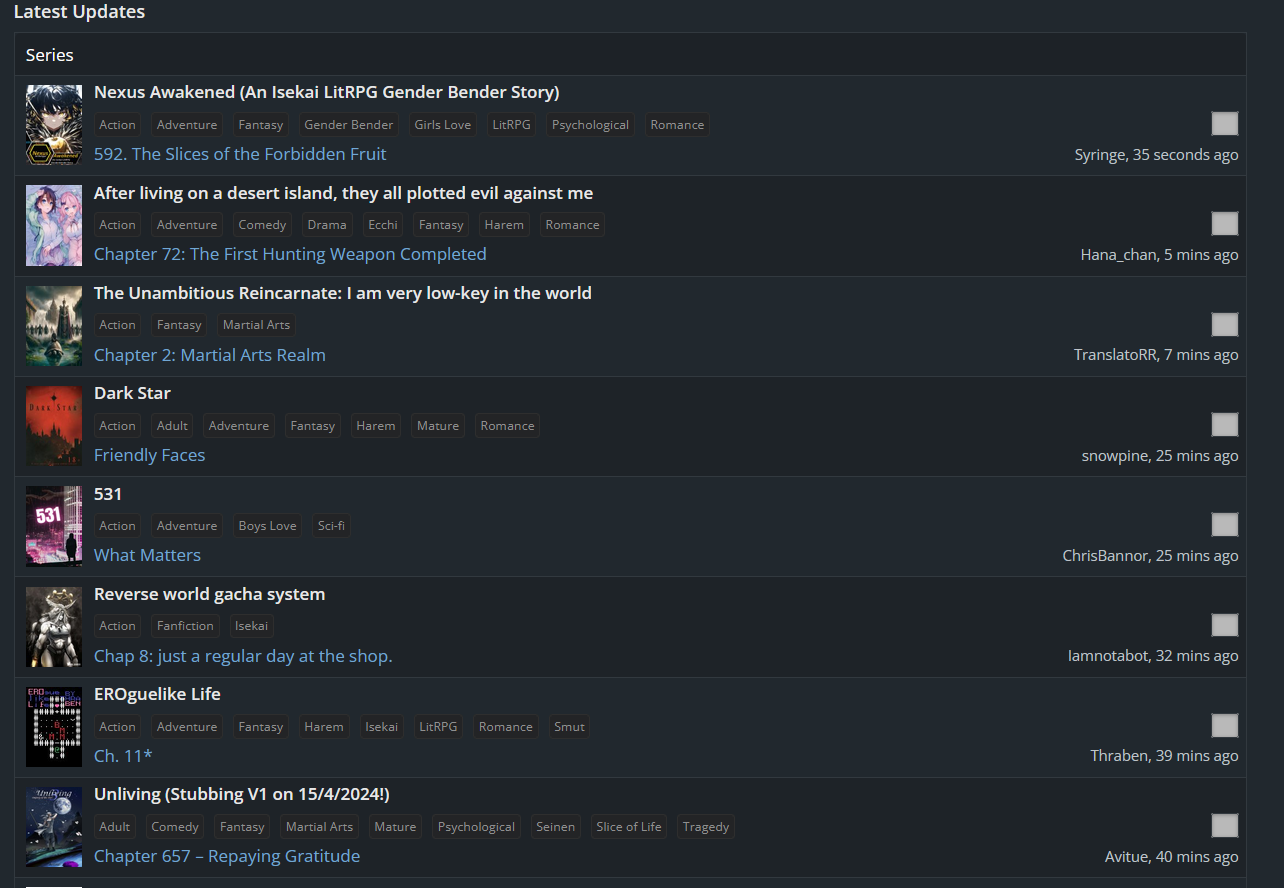The width and height of the screenshot is (1284, 888).
Task: Click the desert island novel cover image
Action: [54, 225]
